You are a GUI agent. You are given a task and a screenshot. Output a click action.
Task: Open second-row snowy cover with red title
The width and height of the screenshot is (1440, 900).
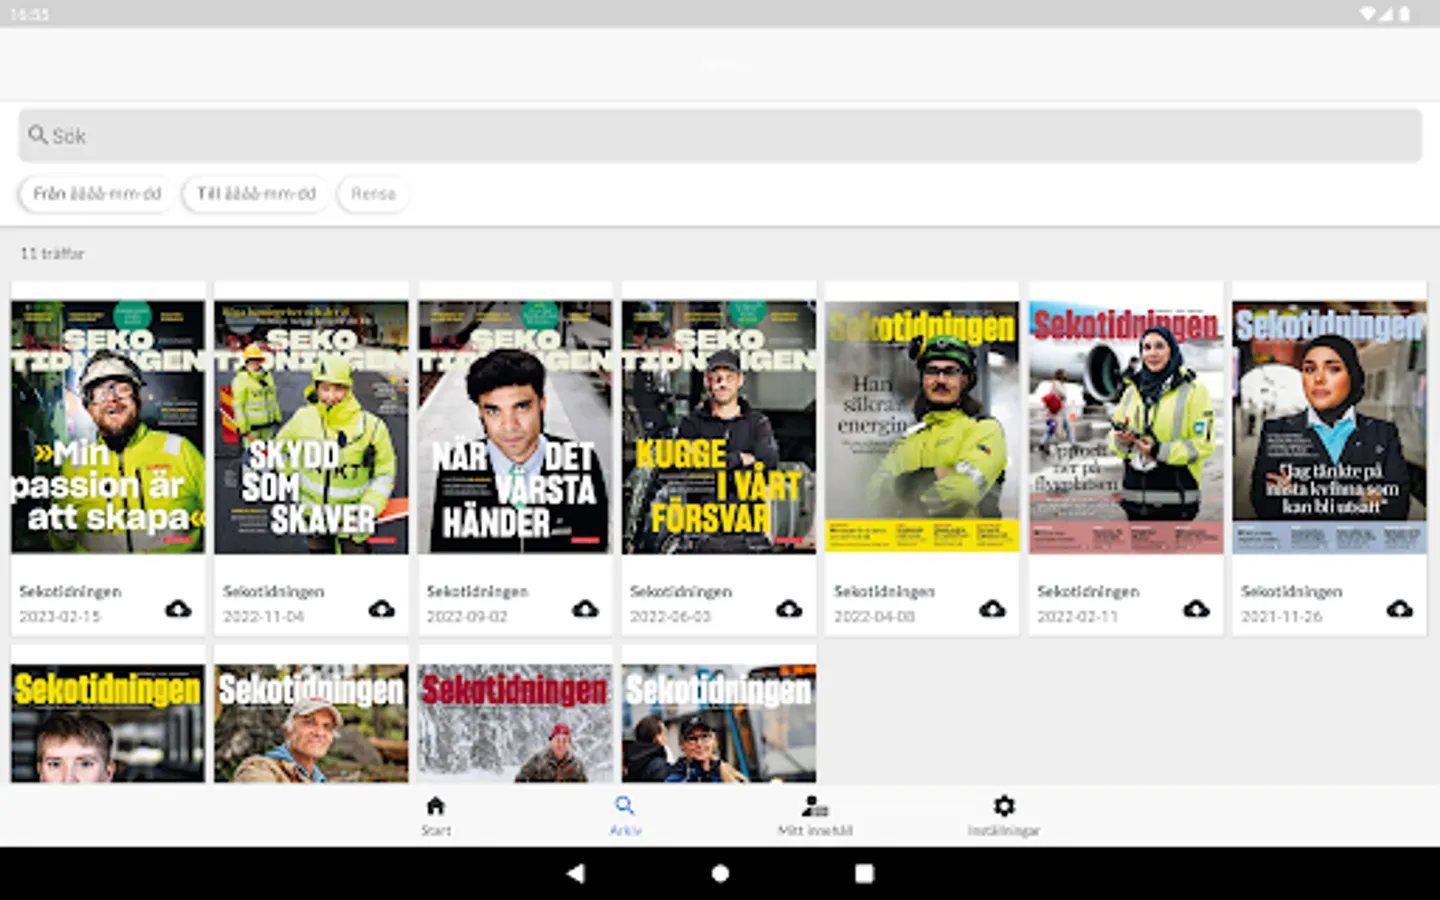click(x=515, y=723)
